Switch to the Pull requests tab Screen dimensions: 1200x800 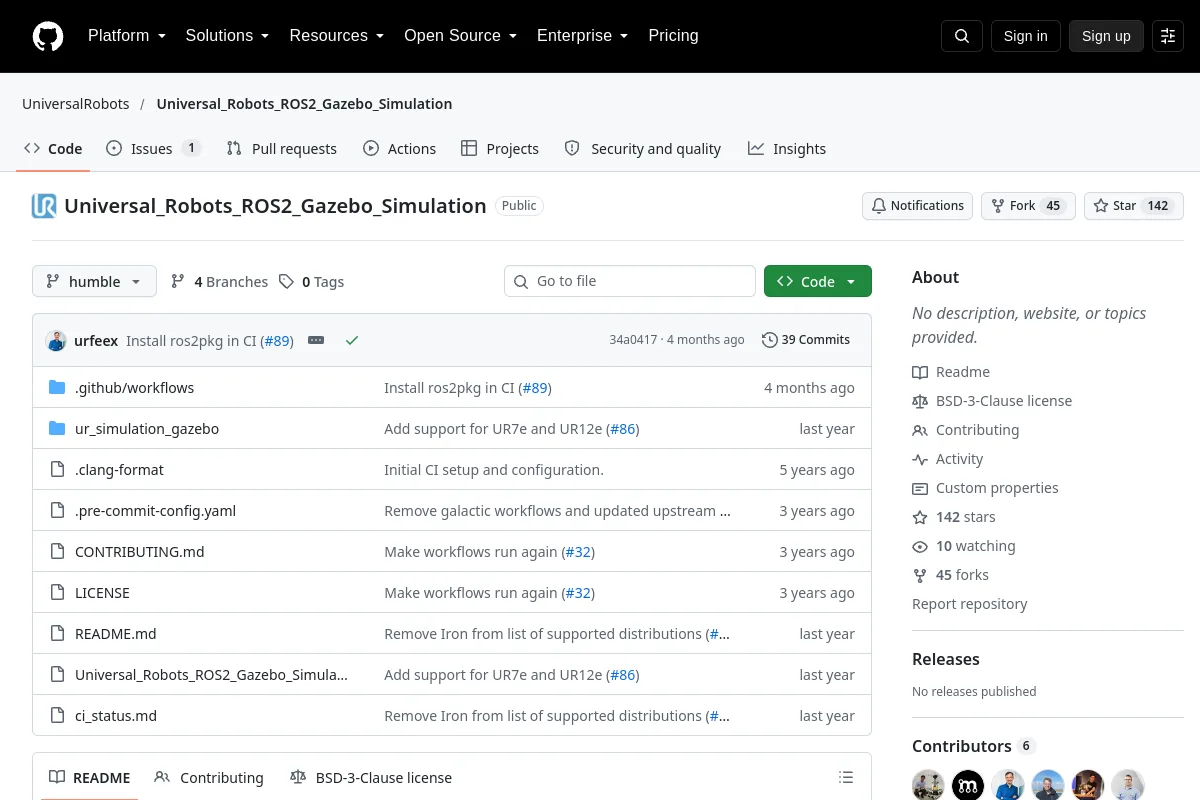[281, 148]
